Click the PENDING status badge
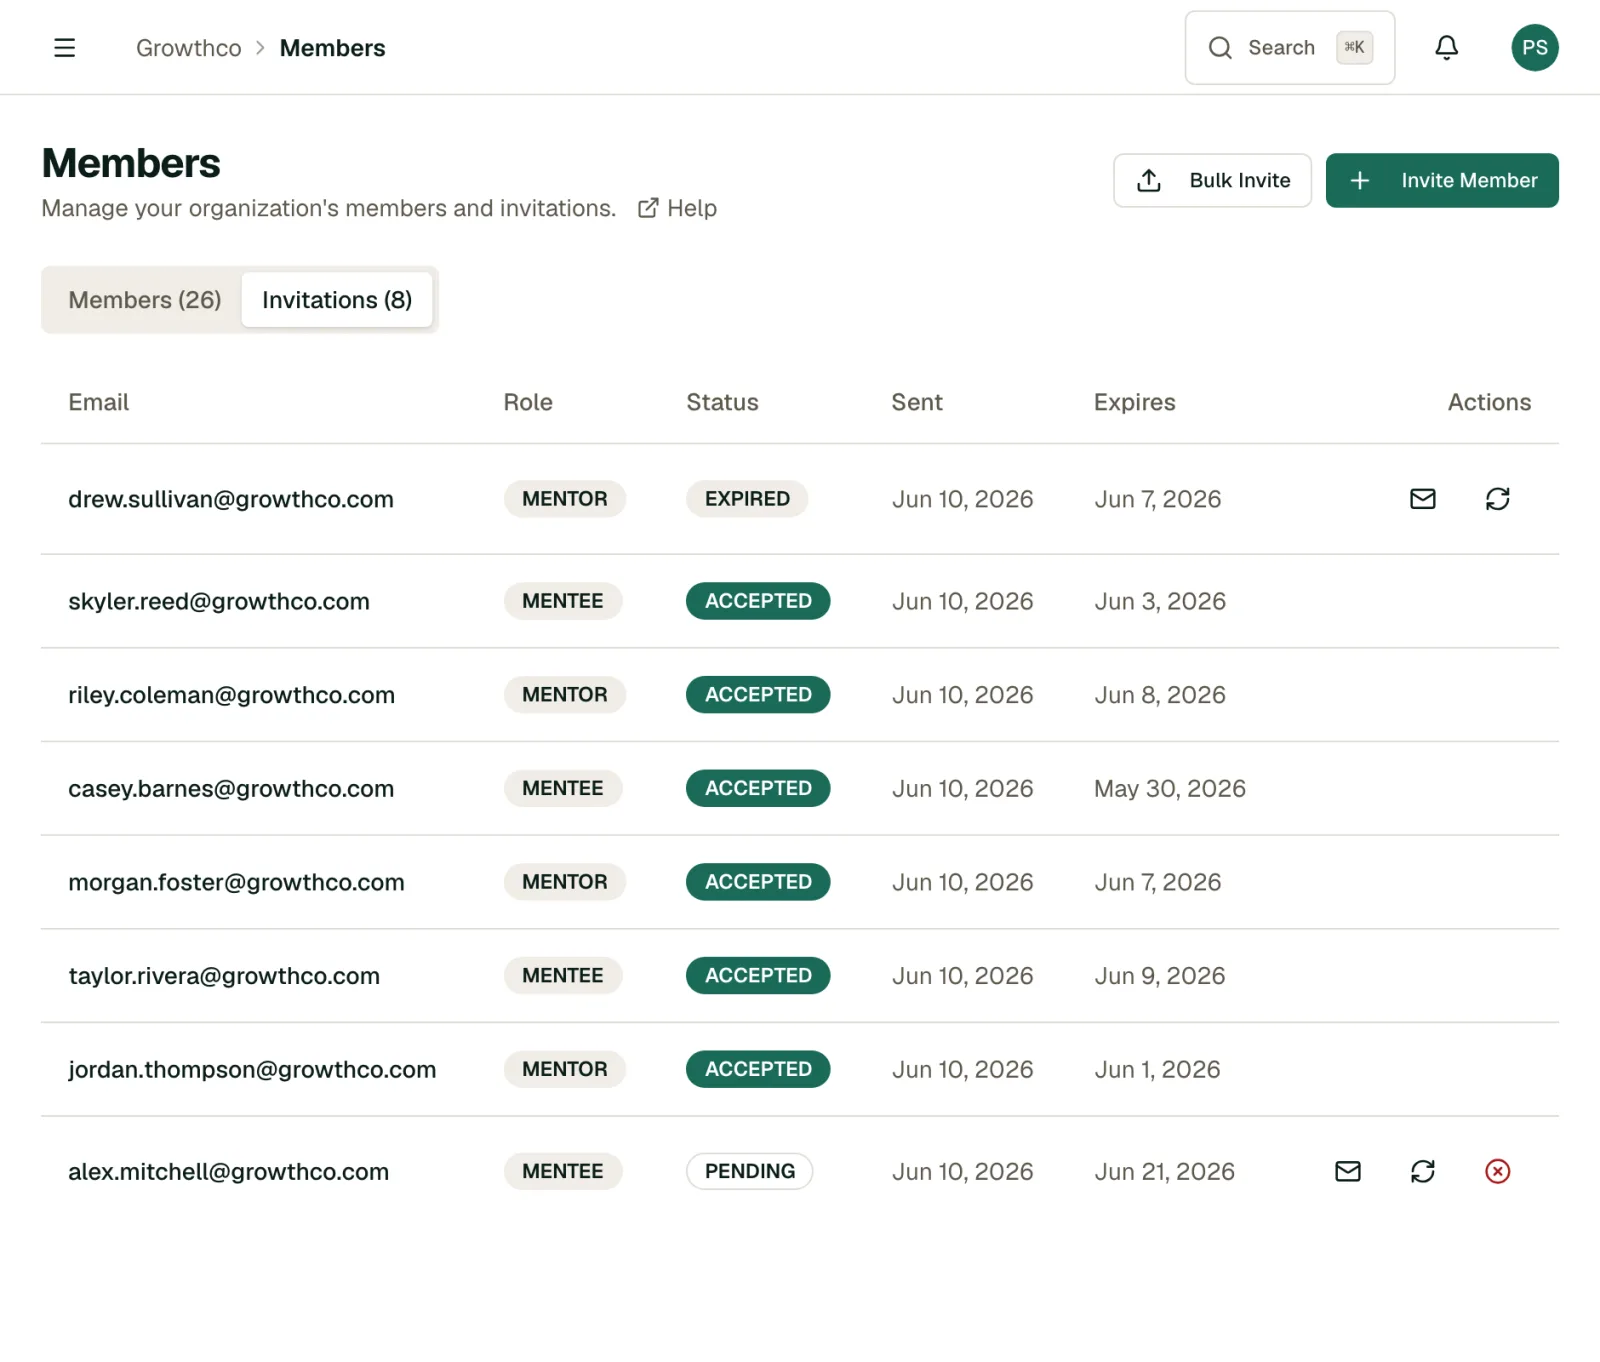Viewport: 1600px width, 1362px height. click(749, 1171)
